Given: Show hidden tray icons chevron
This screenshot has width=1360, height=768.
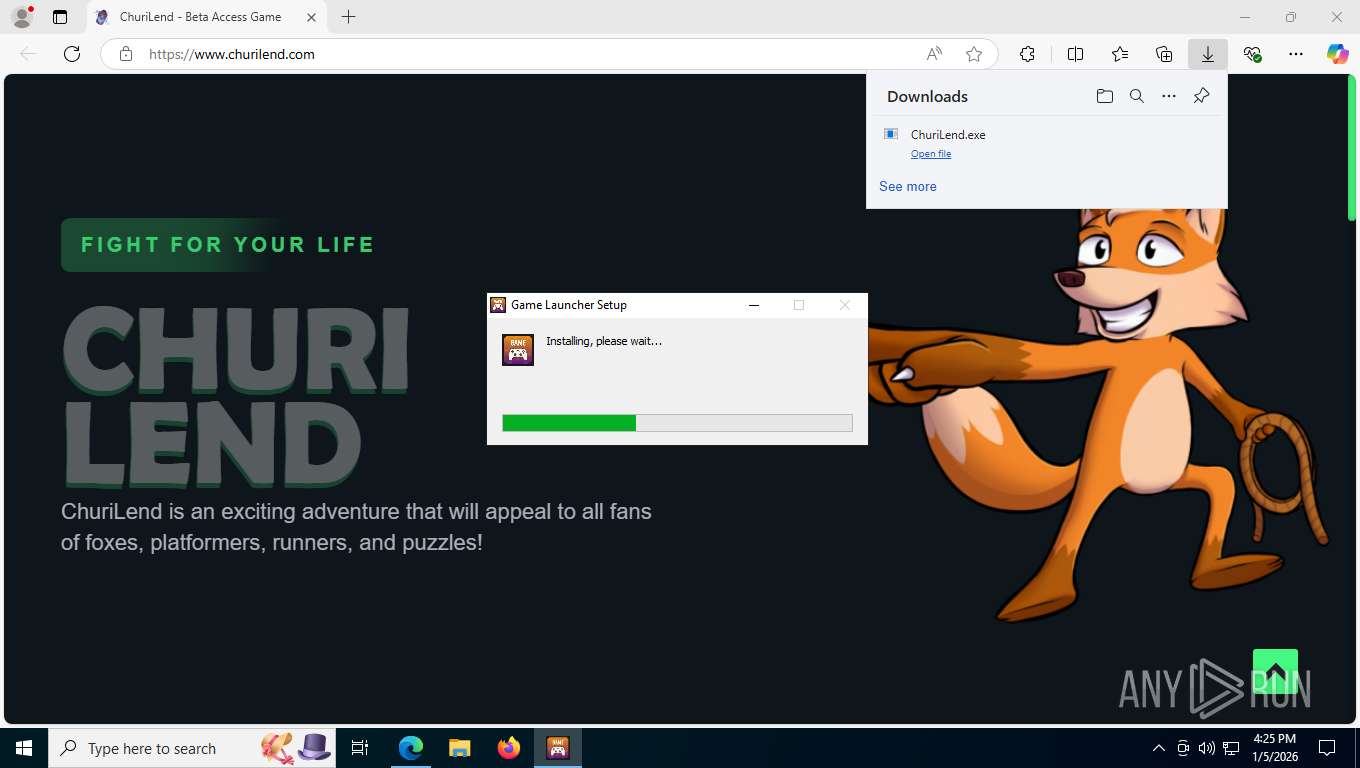Looking at the screenshot, I should (x=1159, y=748).
